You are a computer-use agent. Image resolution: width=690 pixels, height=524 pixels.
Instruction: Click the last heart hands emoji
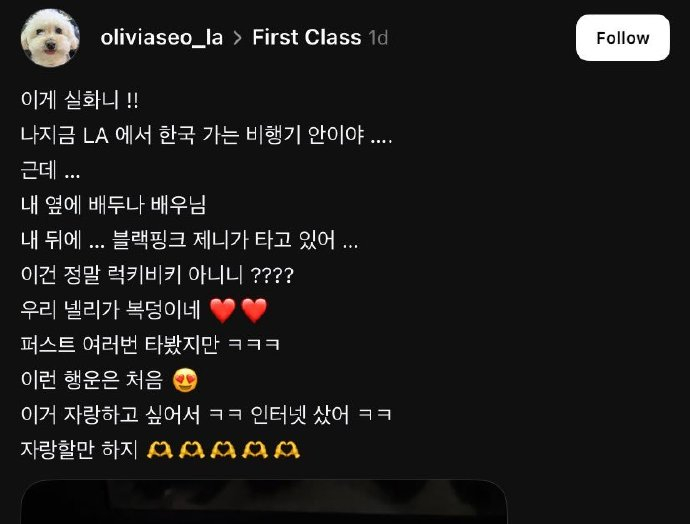[x=287, y=450]
